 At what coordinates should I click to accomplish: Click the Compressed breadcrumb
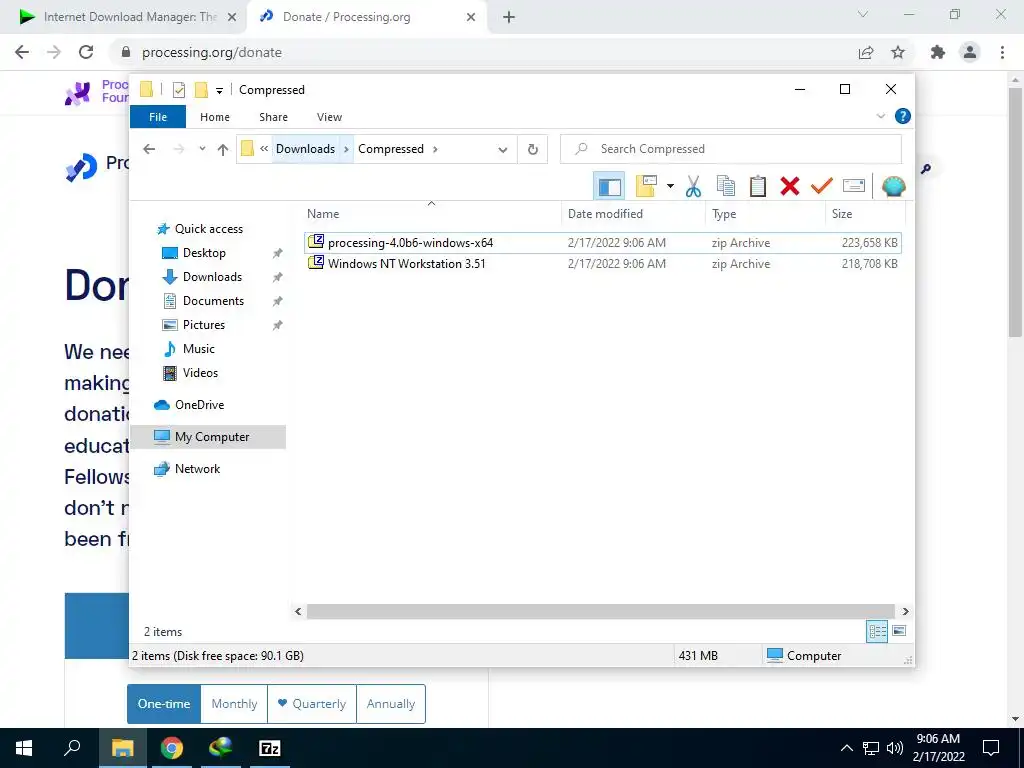(391, 149)
